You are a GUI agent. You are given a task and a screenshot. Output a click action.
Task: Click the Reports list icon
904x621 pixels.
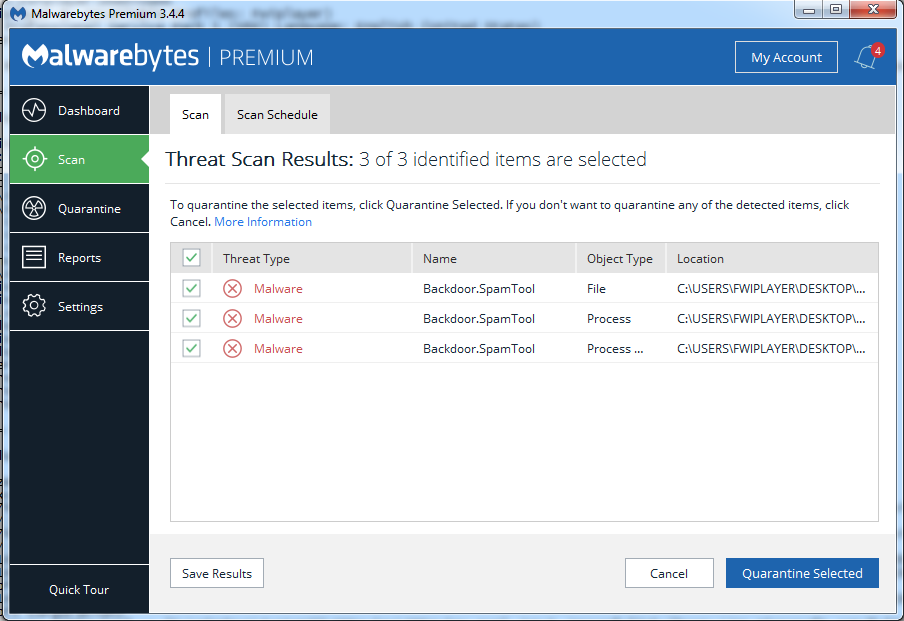[35, 258]
